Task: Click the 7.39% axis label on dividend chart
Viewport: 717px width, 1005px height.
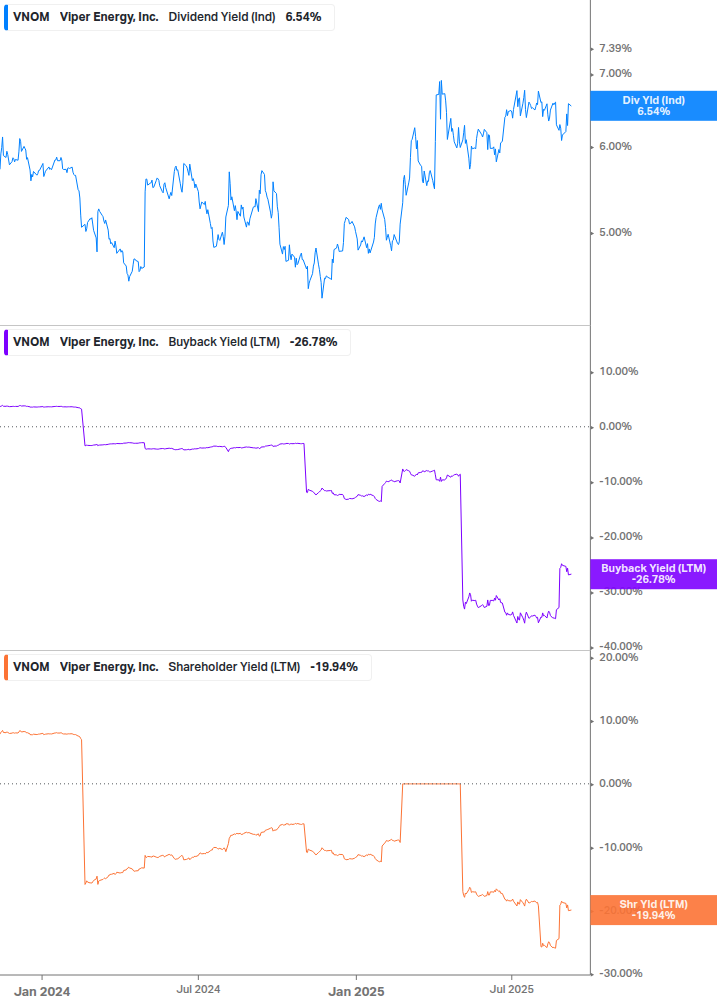Action: tap(615, 49)
